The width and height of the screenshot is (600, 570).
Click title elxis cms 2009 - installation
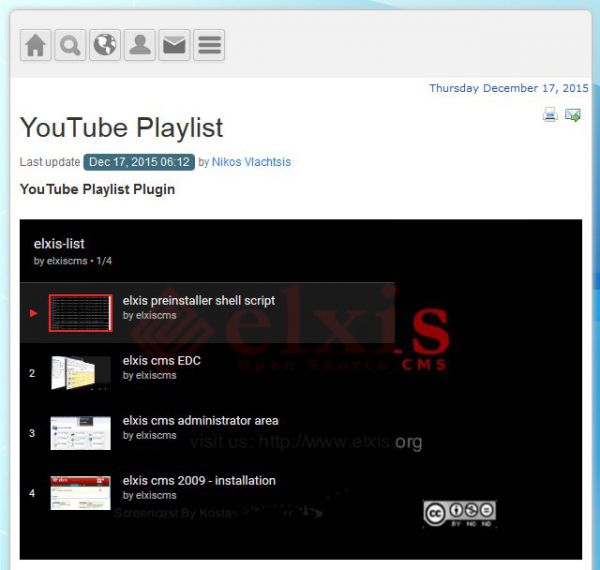tap(199, 480)
